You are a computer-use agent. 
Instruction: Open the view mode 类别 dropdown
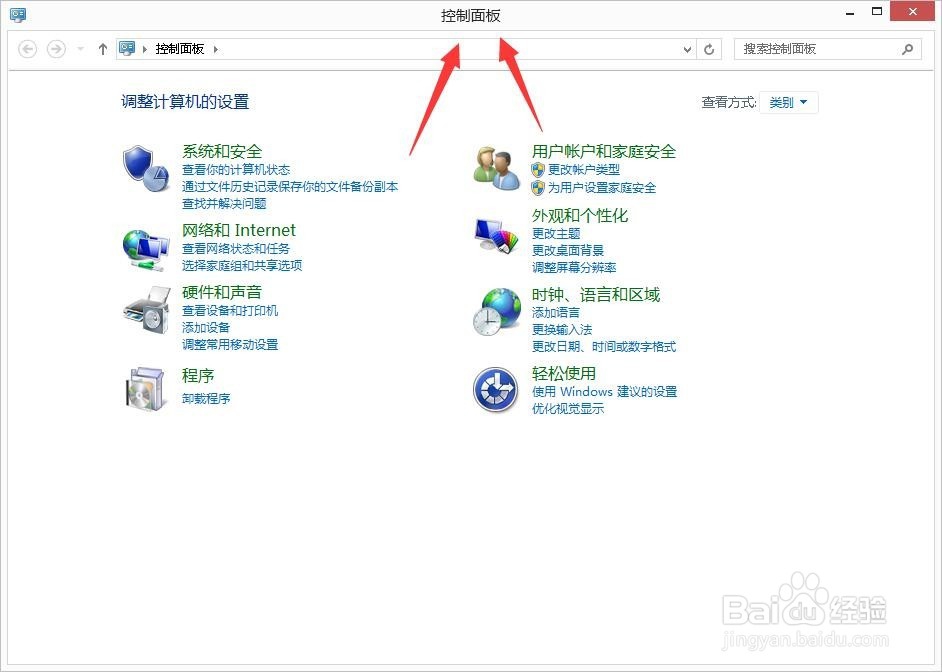click(x=788, y=102)
